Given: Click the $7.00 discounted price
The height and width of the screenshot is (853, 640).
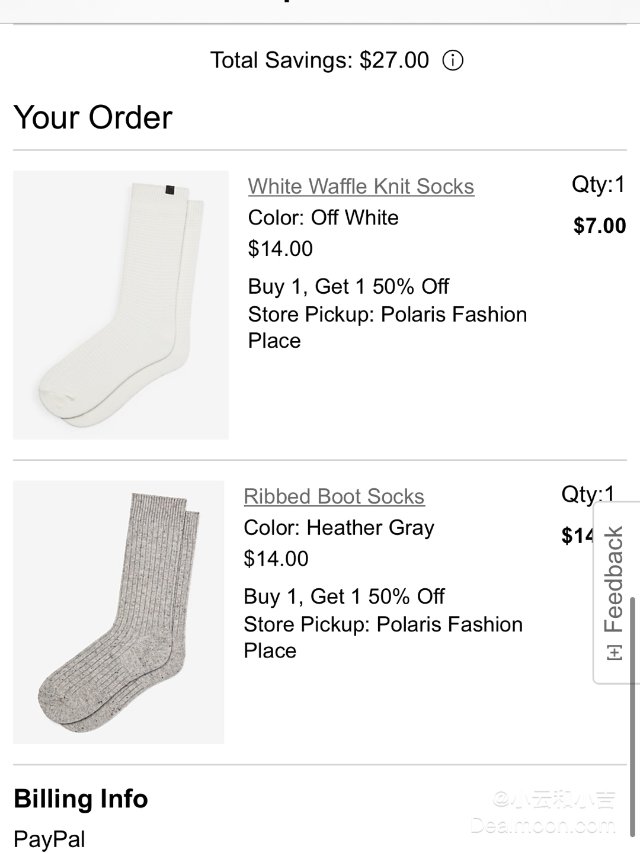Looking at the screenshot, I should pos(599,226).
